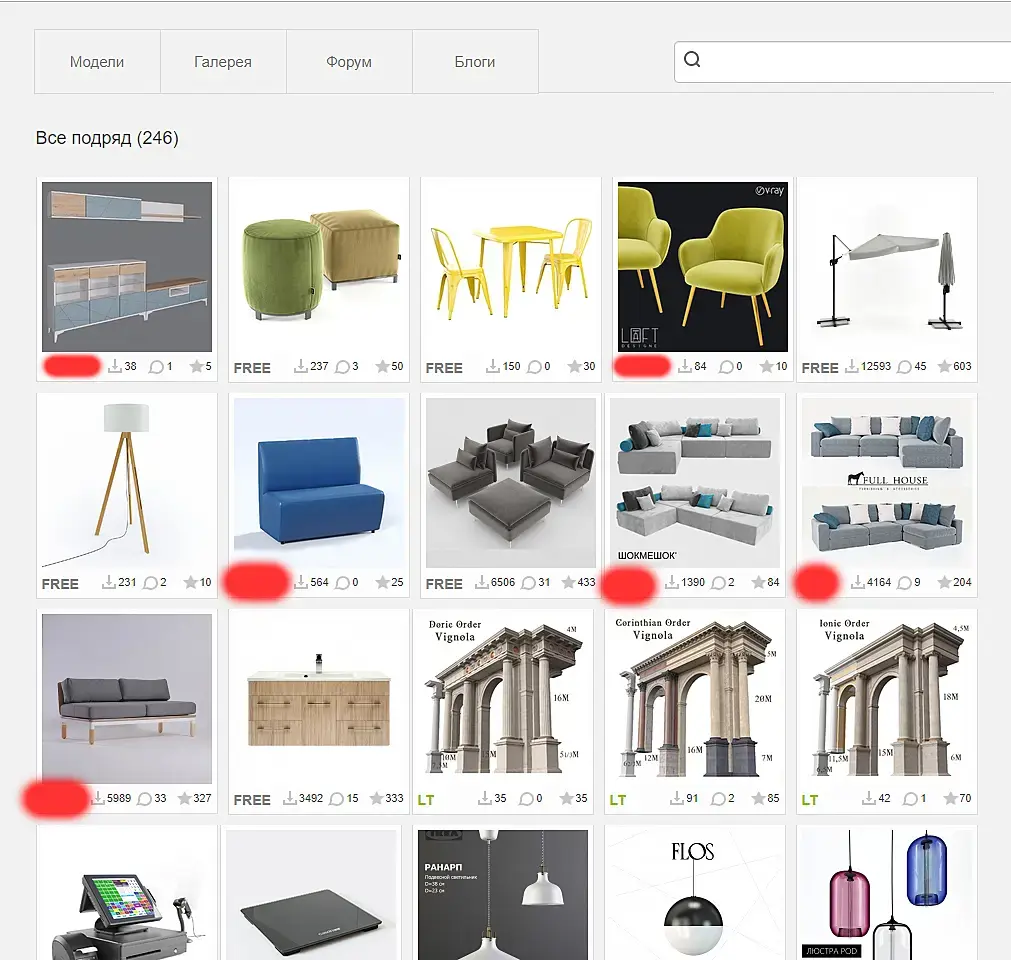
Task: Open the blue TV cabinet wall unit model
Action: pyautogui.click(x=127, y=266)
